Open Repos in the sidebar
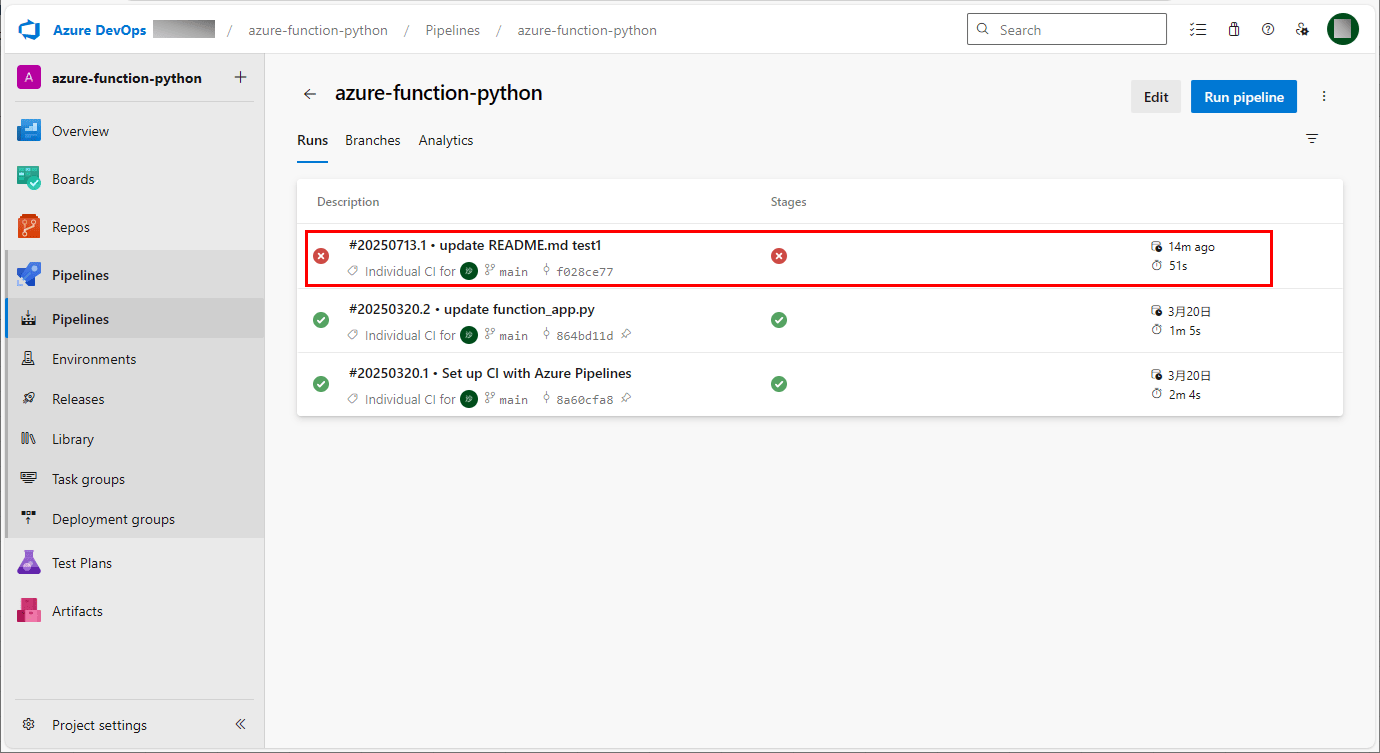1380x753 pixels. click(x=132, y=227)
